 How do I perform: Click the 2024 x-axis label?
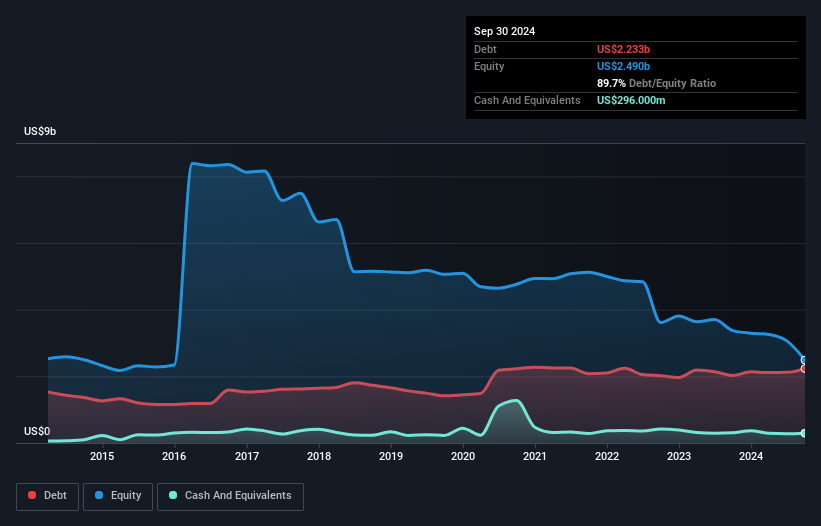click(x=751, y=456)
